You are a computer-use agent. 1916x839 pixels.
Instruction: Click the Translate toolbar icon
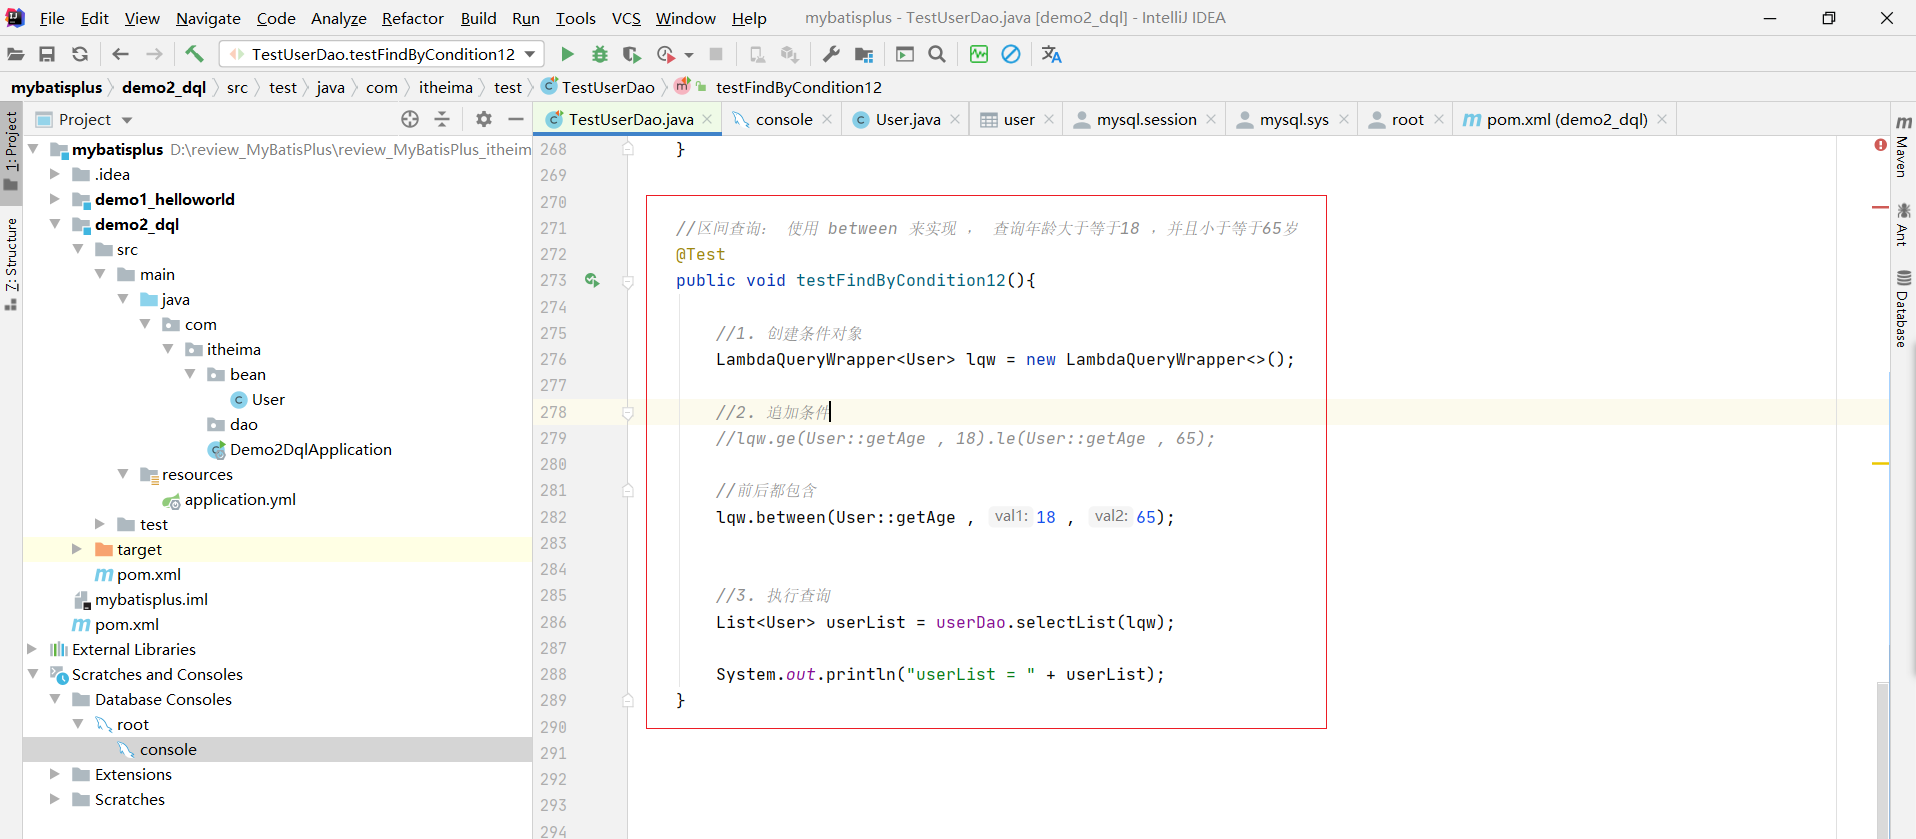pyautogui.click(x=1051, y=54)
